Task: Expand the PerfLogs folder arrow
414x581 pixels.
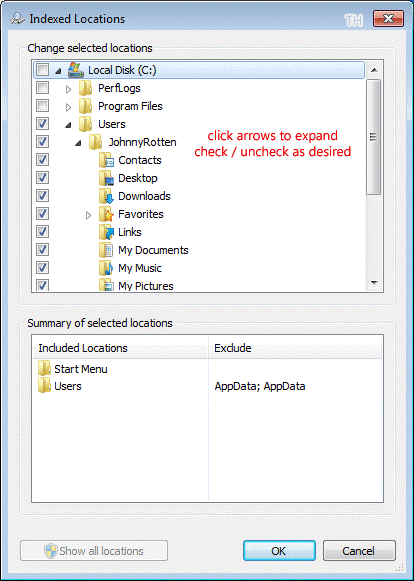Action: tap(68, 89)
